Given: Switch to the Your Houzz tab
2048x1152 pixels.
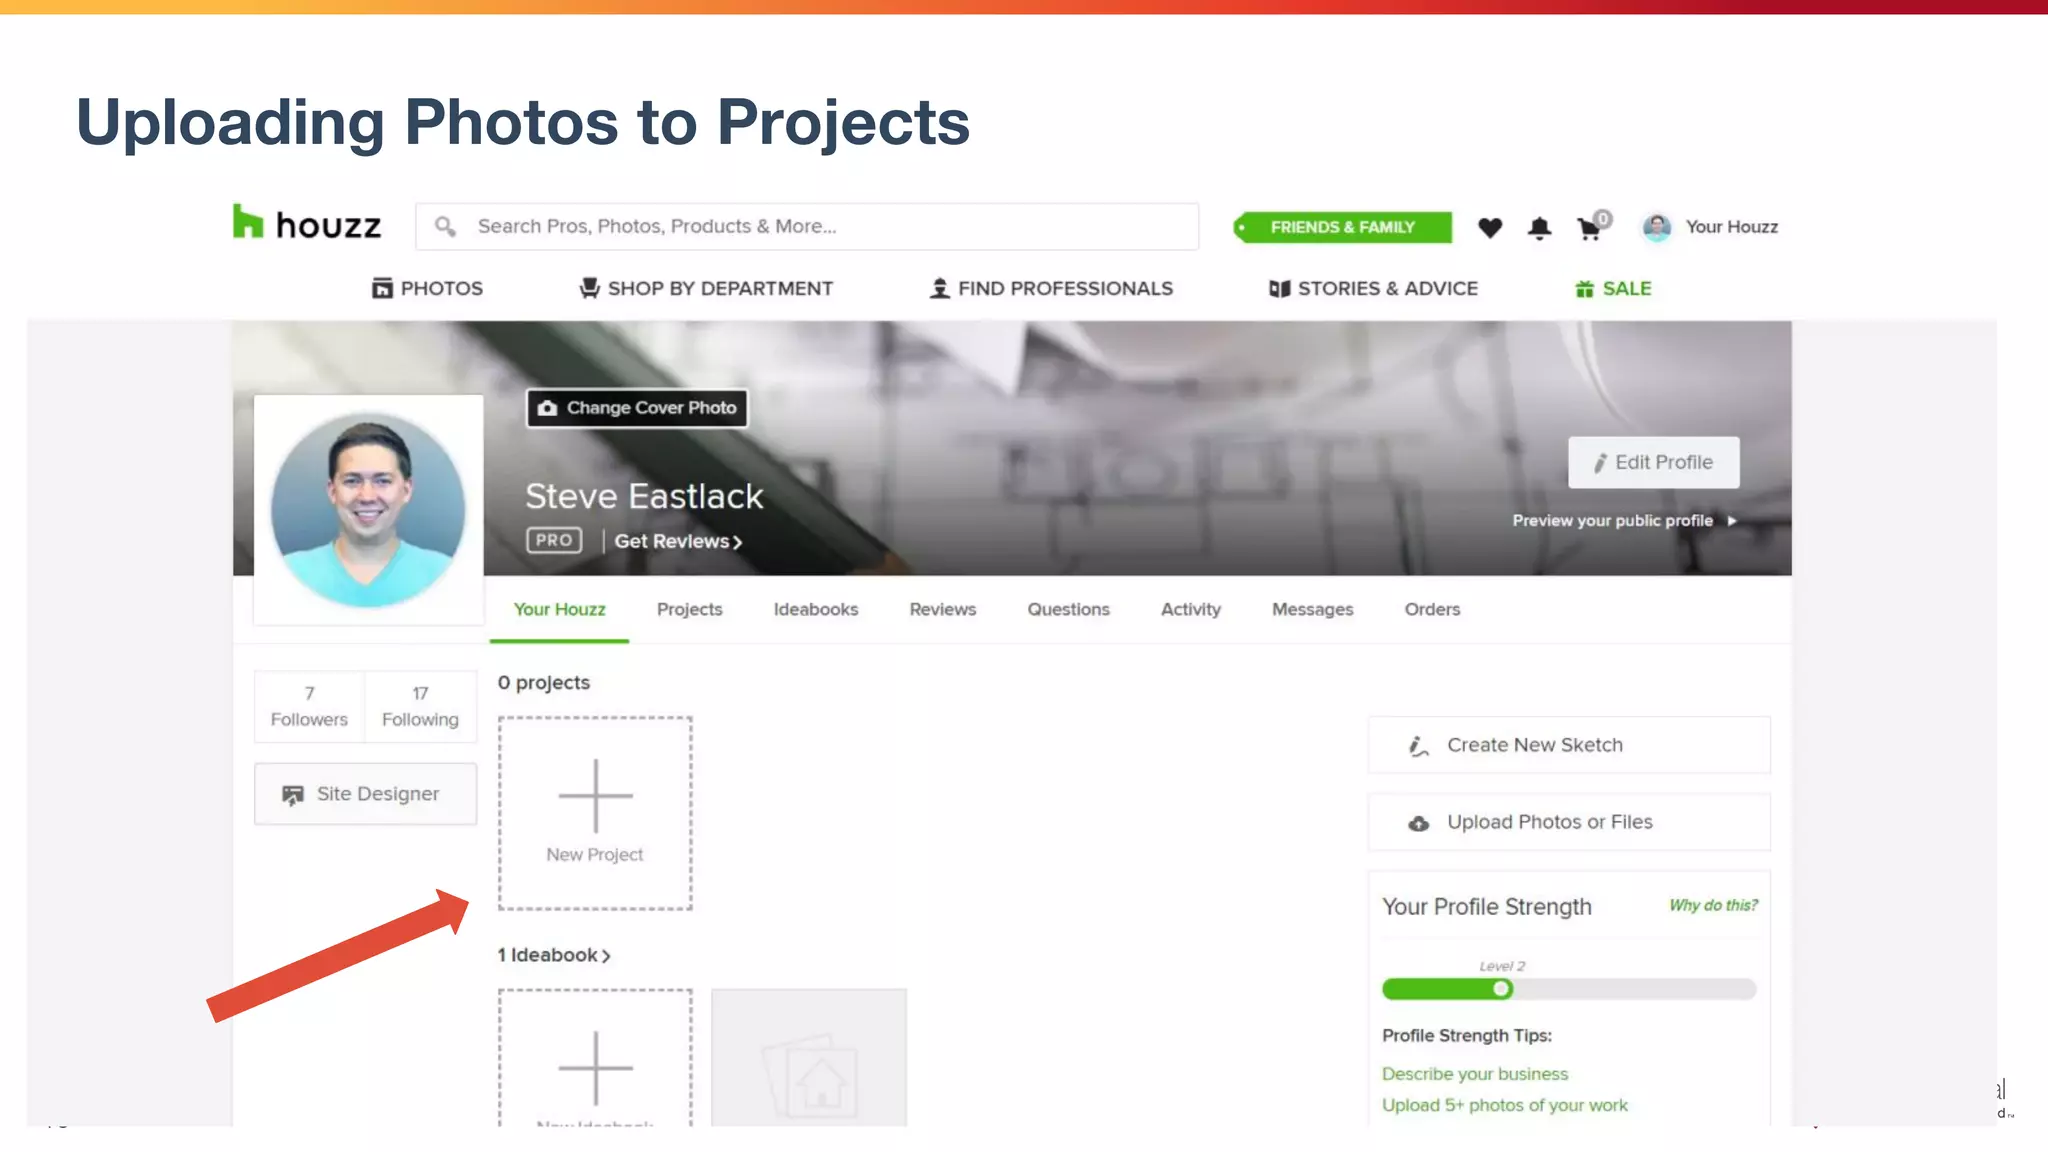Looking at the screenshot, I should (x=559, y=609).
